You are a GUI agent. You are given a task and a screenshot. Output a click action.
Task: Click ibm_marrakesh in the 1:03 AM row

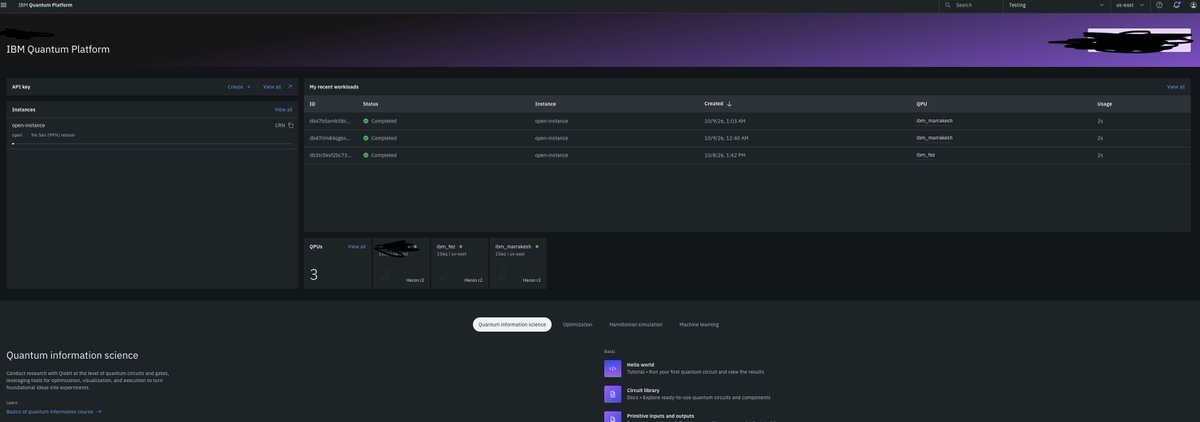click(x=934, y=121)
